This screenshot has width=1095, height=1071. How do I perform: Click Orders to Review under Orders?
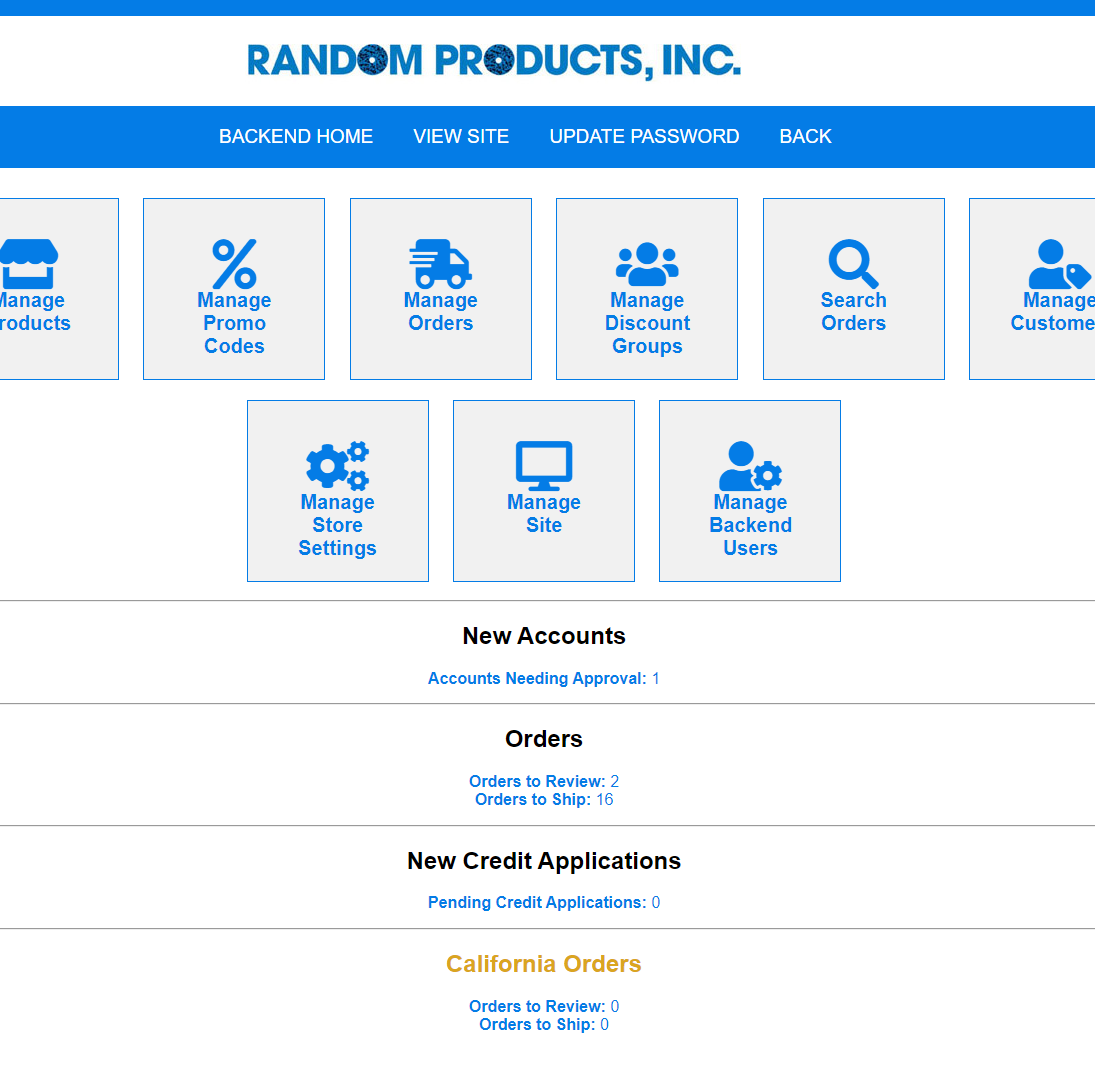pyautogui.click(x=537, y=781)
